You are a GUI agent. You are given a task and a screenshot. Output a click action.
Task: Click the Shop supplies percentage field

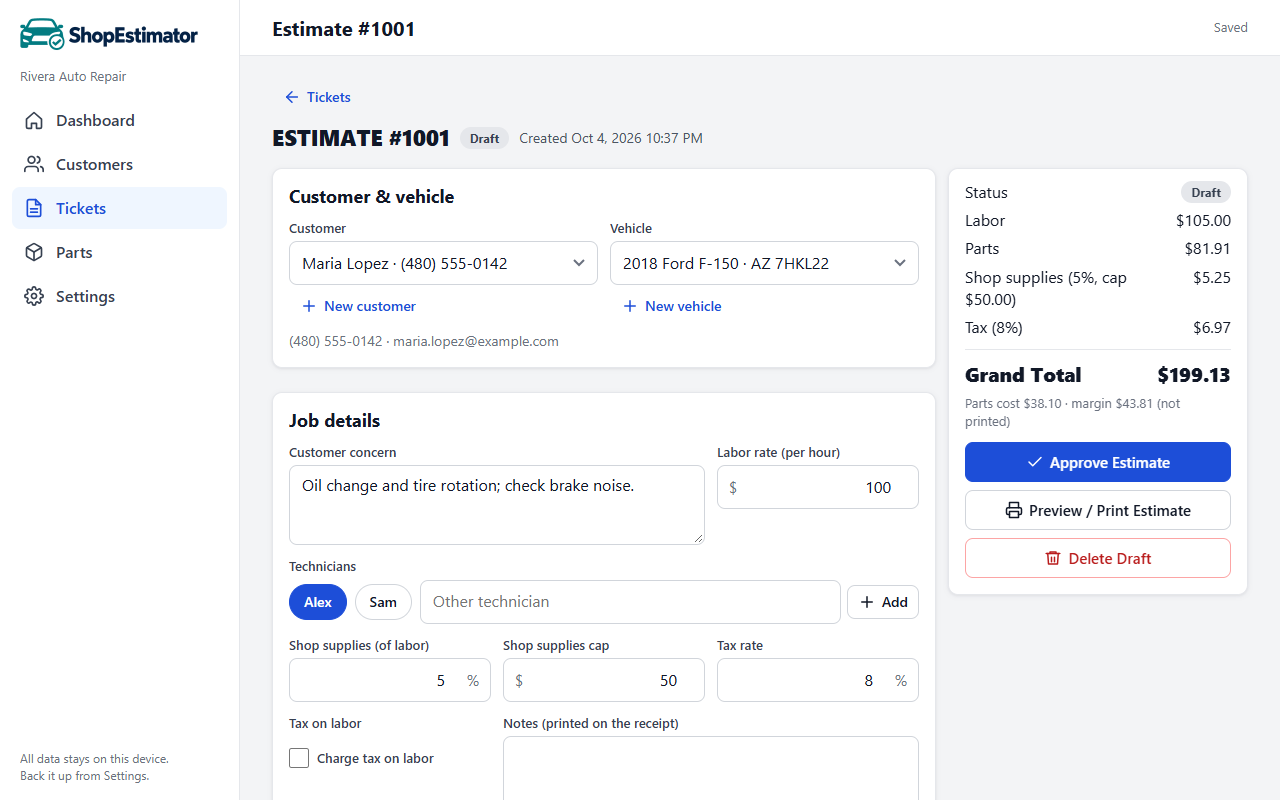tap(390, 680)
